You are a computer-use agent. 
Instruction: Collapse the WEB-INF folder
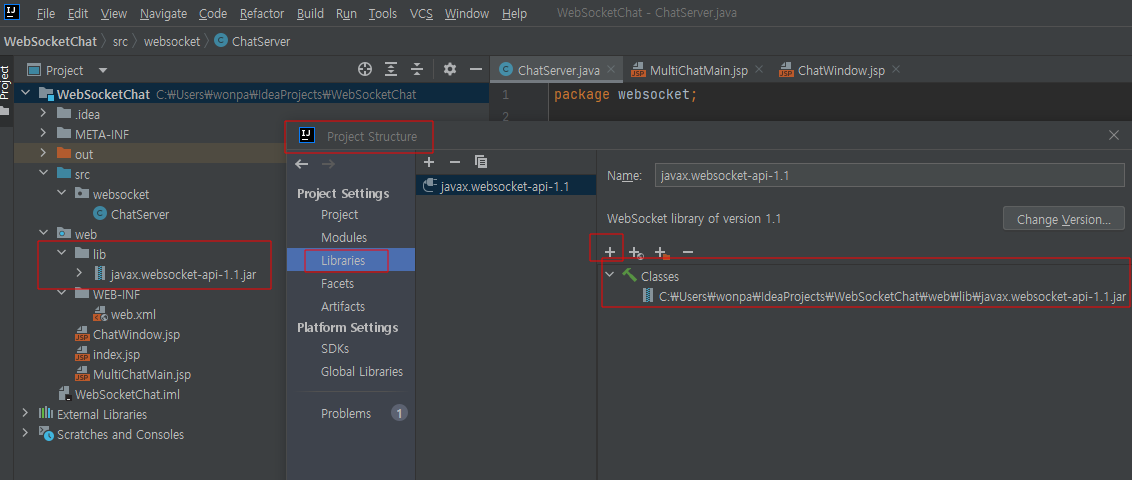coord(61,294)
